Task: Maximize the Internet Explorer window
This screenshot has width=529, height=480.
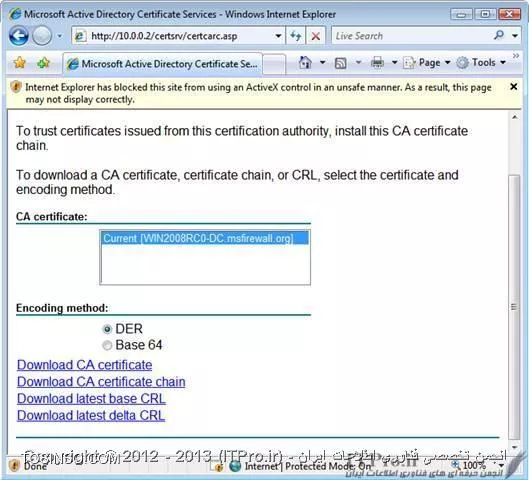Action: click(485, 14)
